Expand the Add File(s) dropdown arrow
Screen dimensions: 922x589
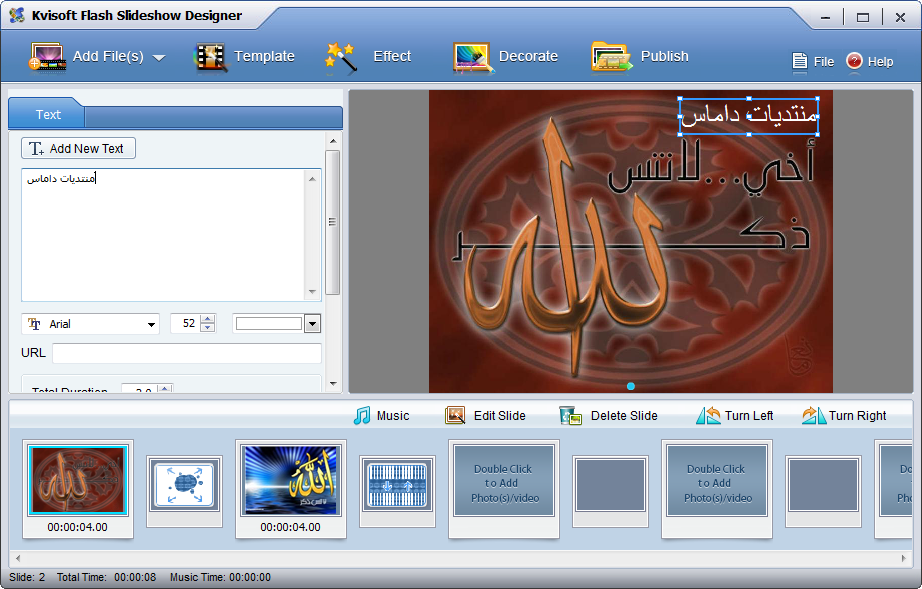click(x=159, y=58)
